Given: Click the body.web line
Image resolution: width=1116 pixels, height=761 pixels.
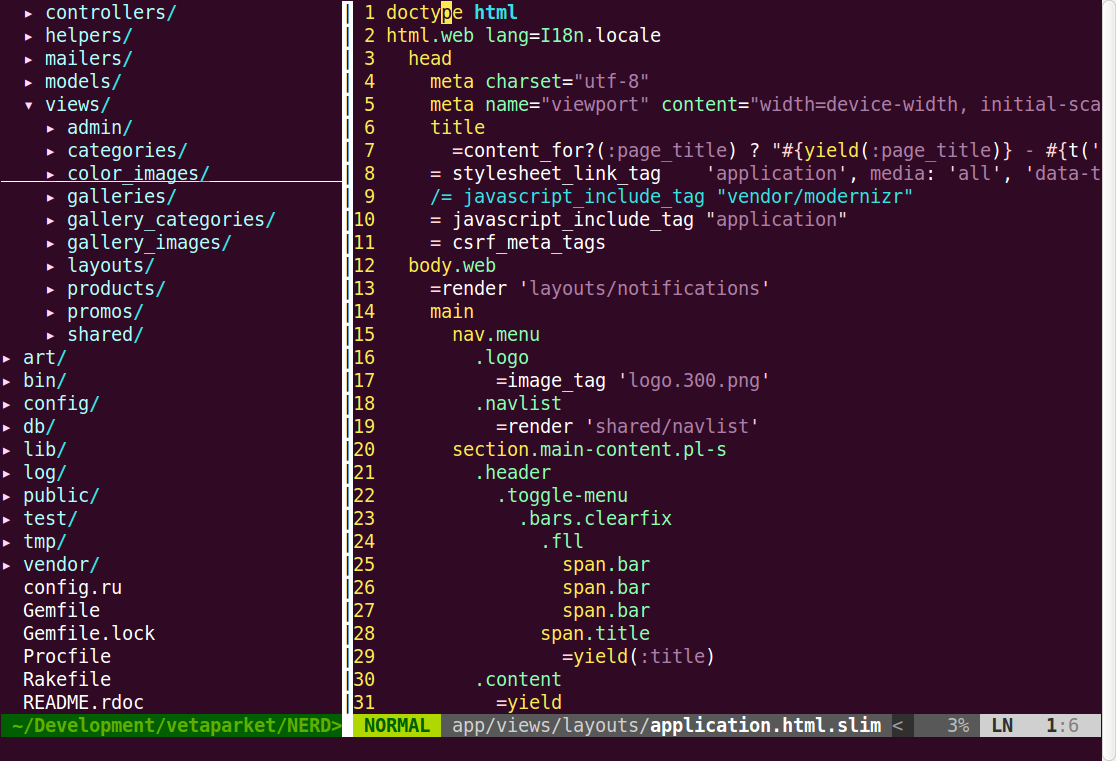Looking at the screenshot, I should 452,265.
